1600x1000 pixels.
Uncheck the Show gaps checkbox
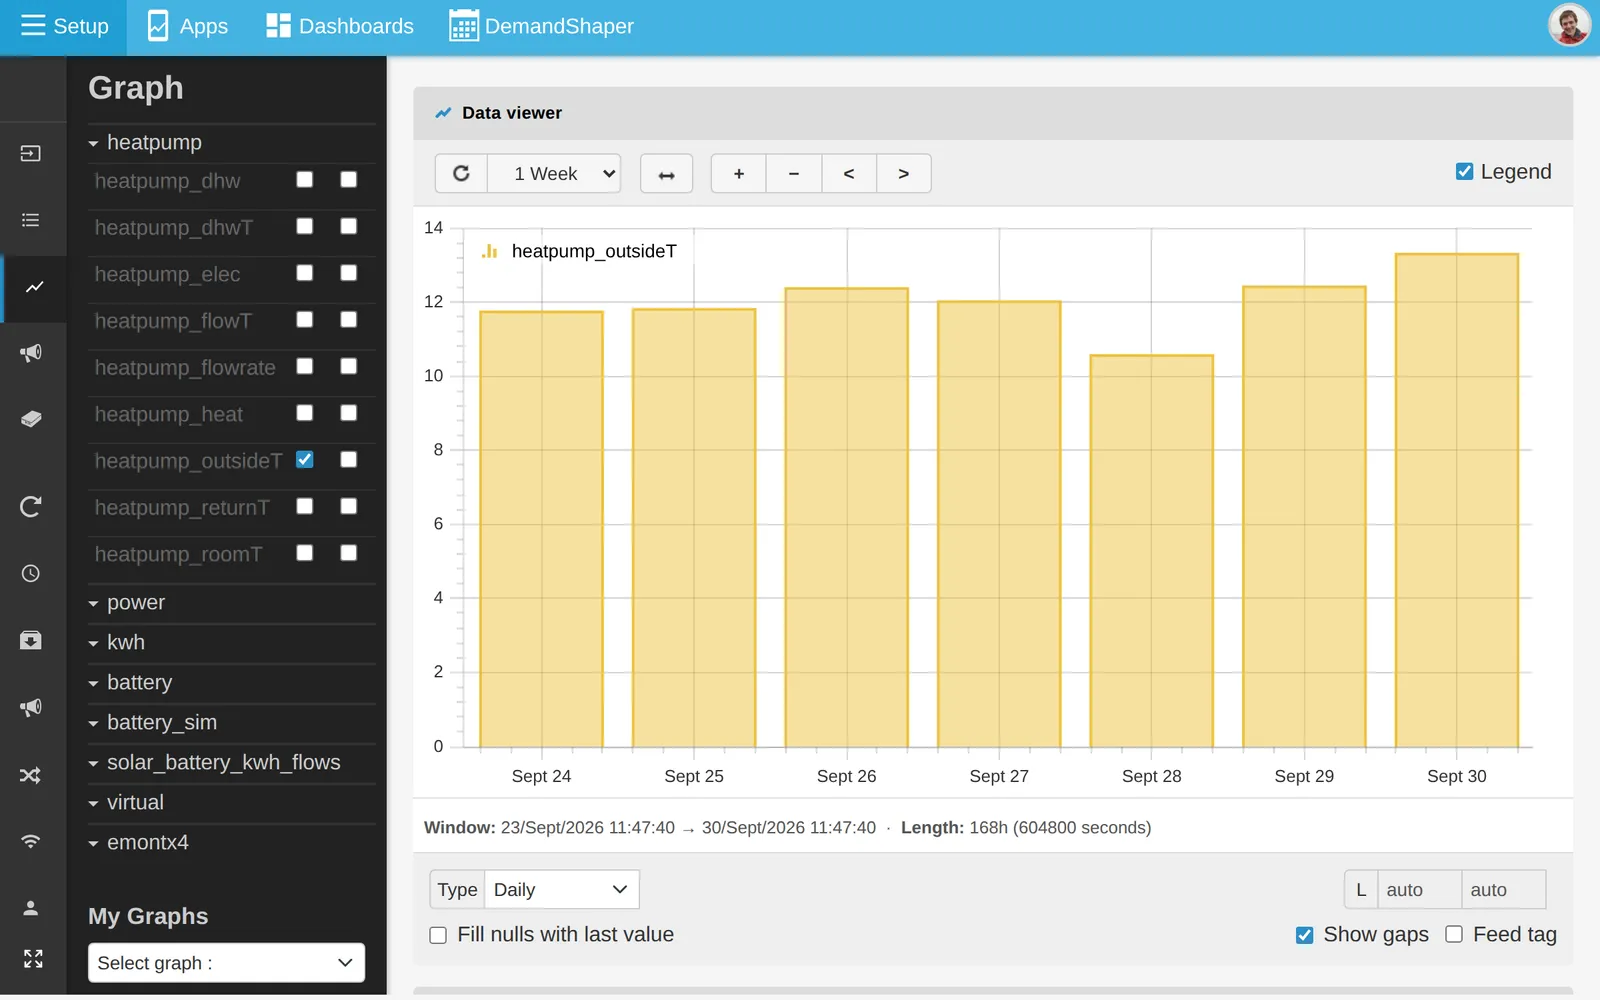[x=1304, y=935]
